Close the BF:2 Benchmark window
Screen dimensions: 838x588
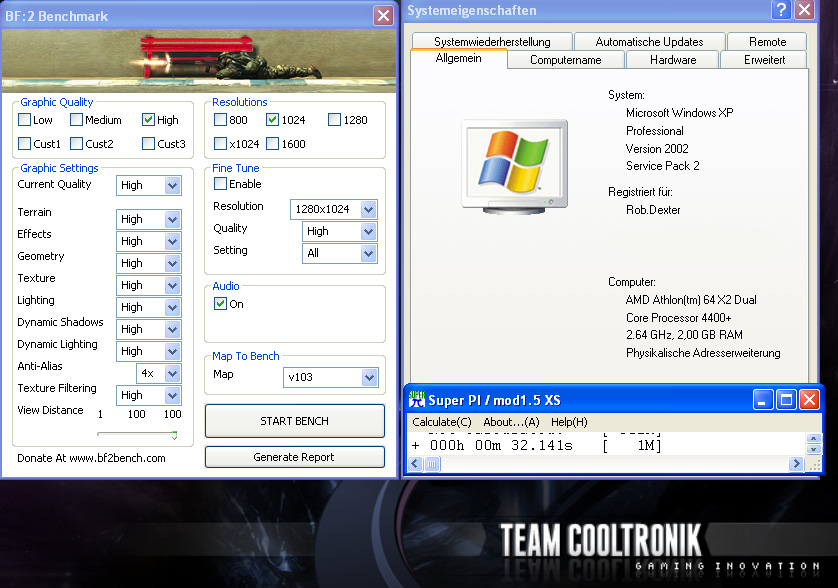[x=383, y=16]
